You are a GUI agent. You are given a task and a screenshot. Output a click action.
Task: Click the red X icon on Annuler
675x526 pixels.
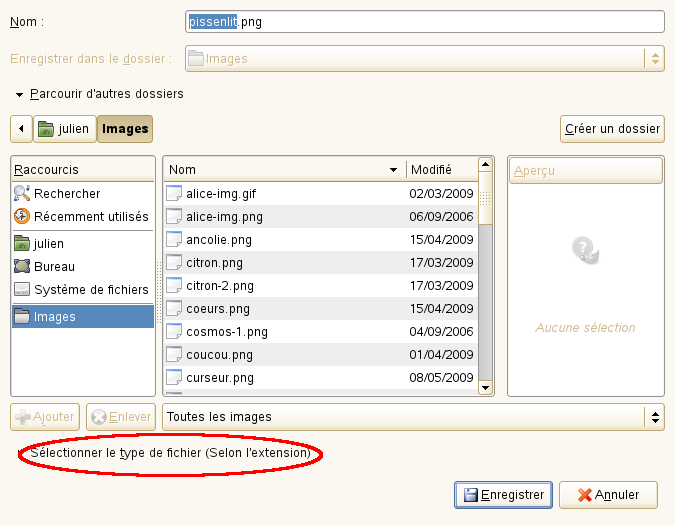pyautogui.click(x=585, y=495)
